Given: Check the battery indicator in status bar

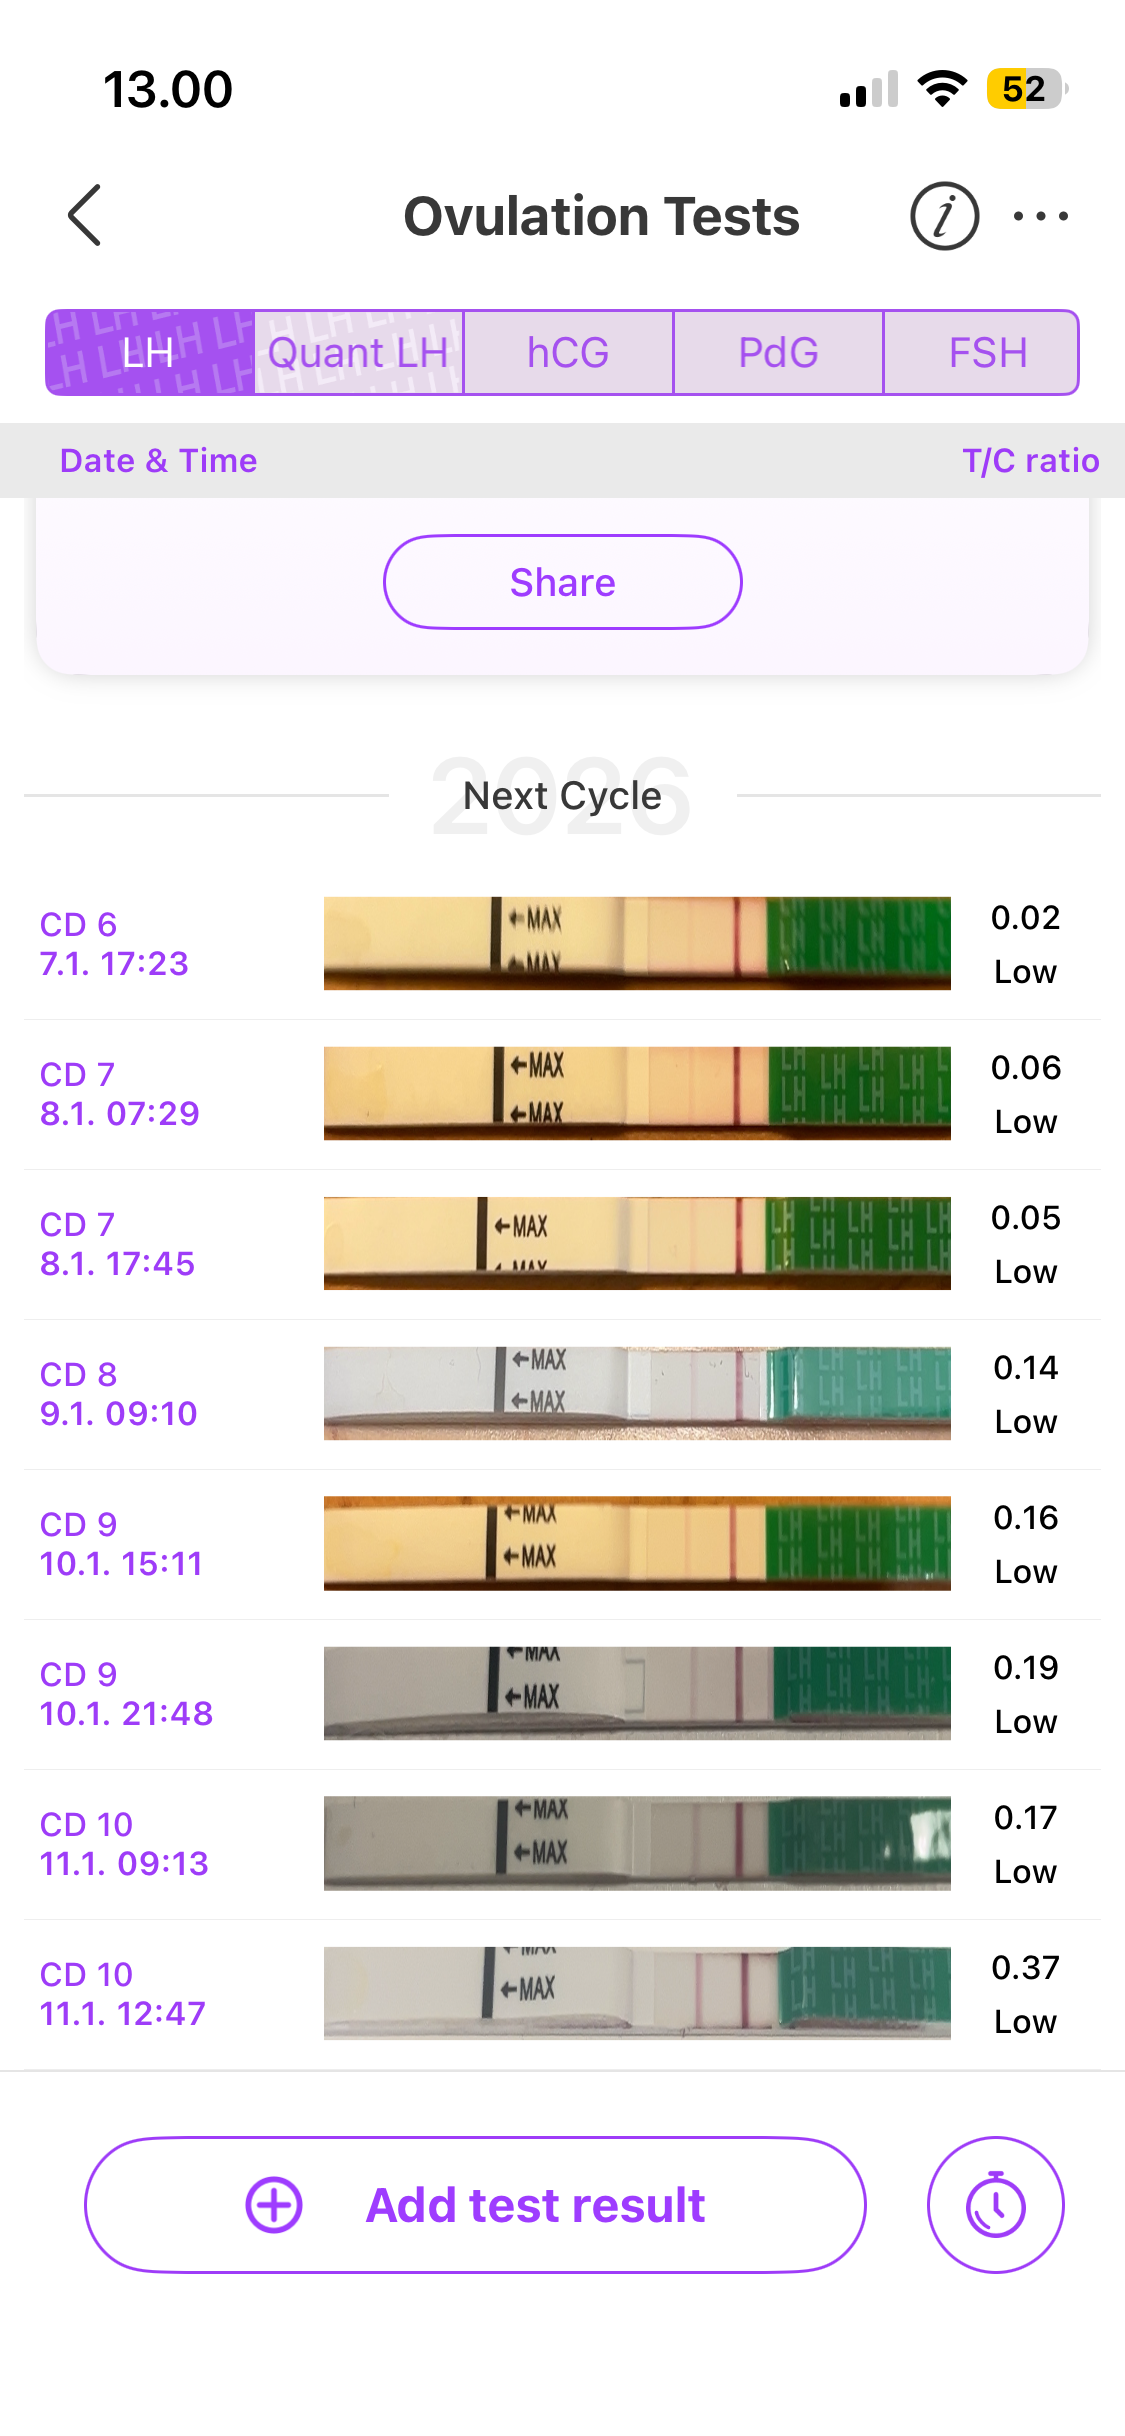Looking at the screenshot, I should pos(1026,89).
